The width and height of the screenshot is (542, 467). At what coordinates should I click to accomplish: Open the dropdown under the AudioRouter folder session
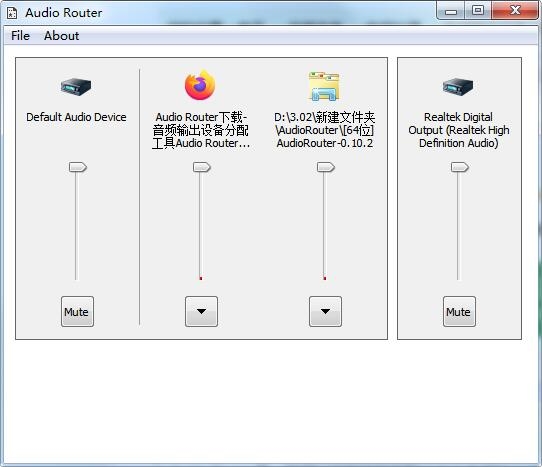[325, 311]
